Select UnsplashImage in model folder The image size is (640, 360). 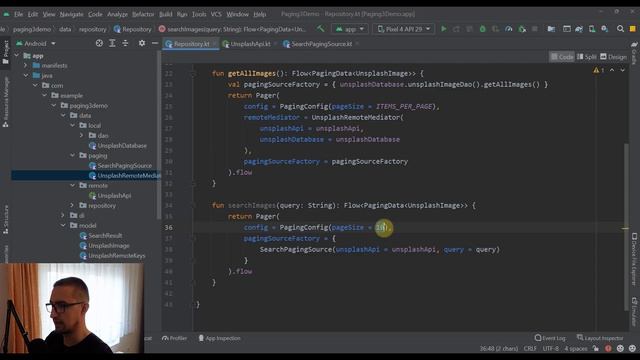(104, 246)
